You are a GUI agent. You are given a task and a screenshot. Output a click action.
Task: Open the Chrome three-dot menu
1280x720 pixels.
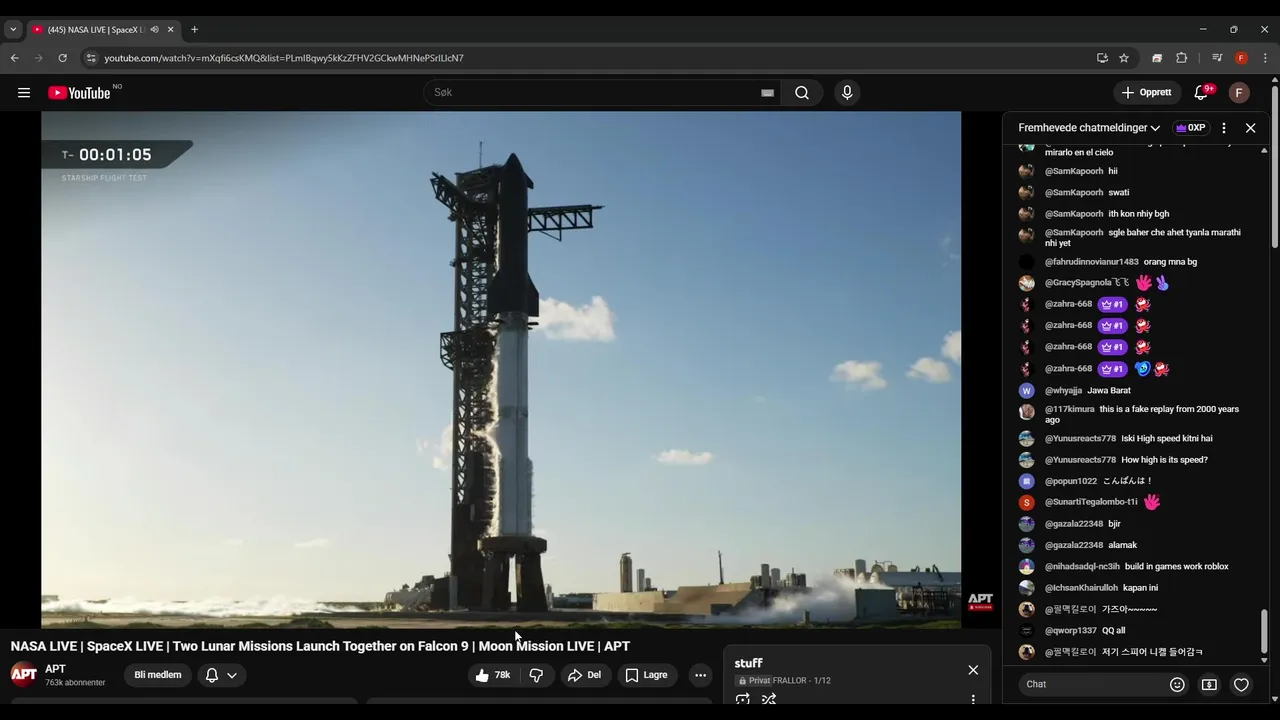pos(1265,58)
